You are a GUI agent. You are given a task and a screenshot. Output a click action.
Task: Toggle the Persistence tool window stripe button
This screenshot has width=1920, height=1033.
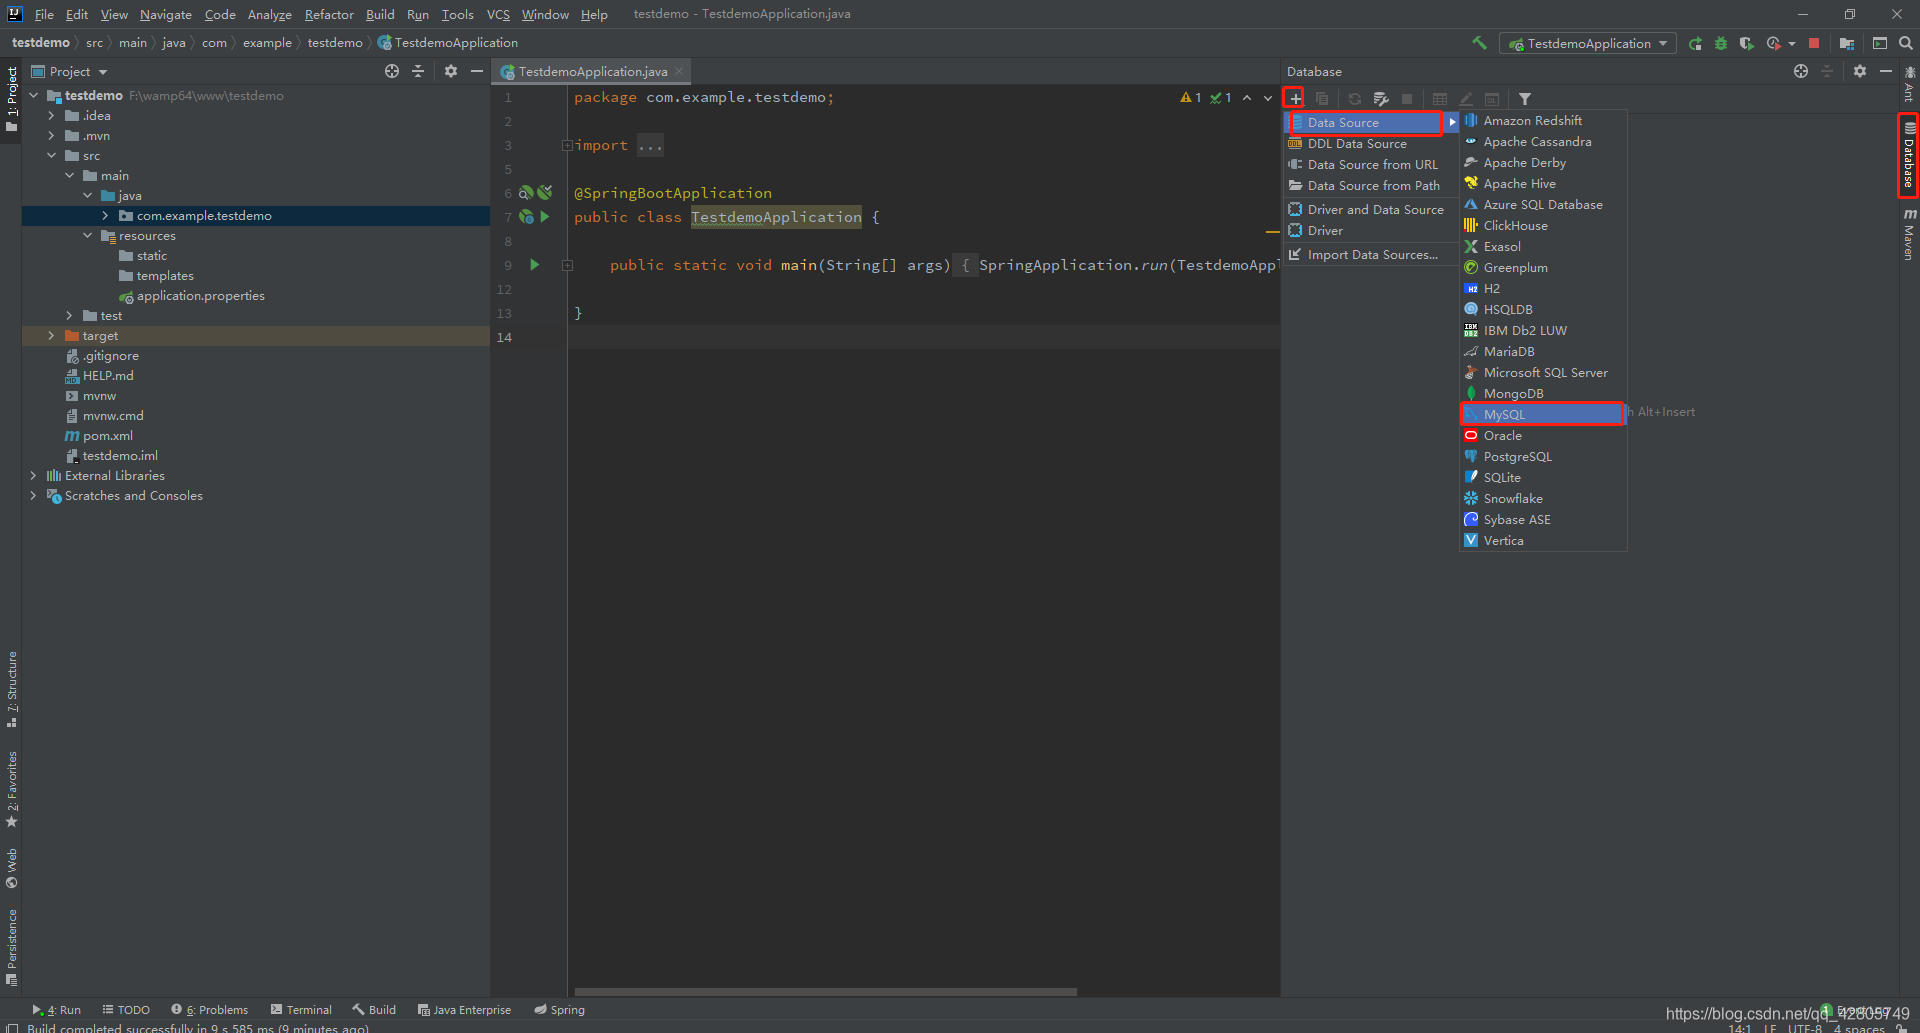(x=11, y=947)
